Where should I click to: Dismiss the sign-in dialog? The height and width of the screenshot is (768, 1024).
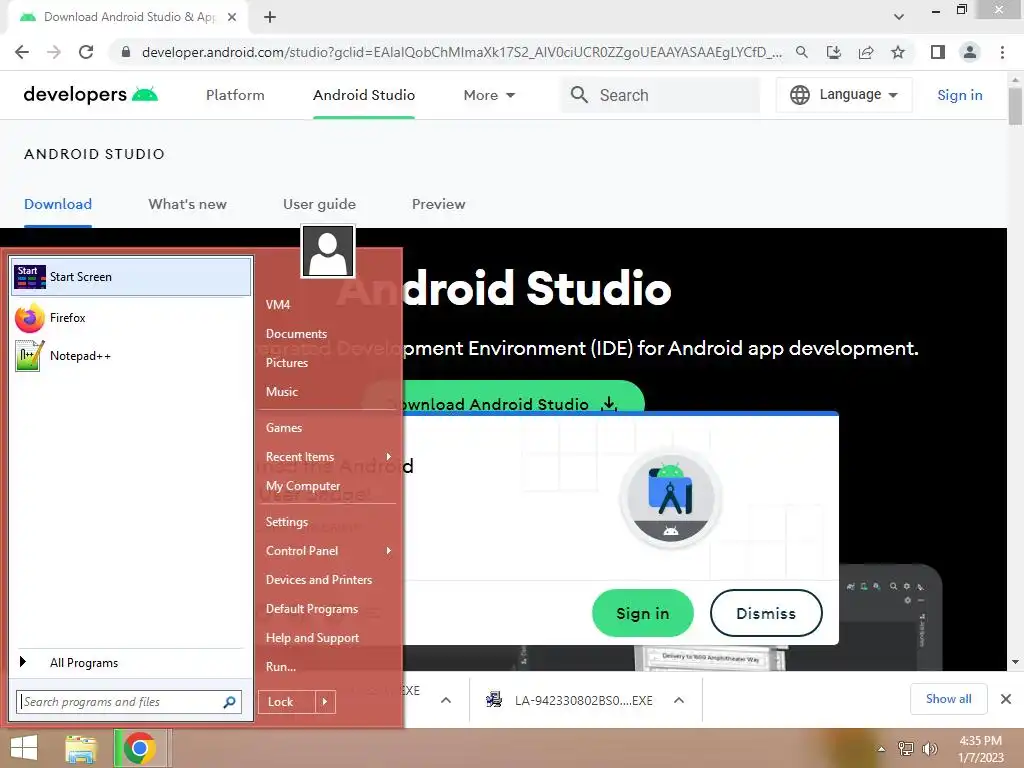pyautogui.click(x=766, y=613)
